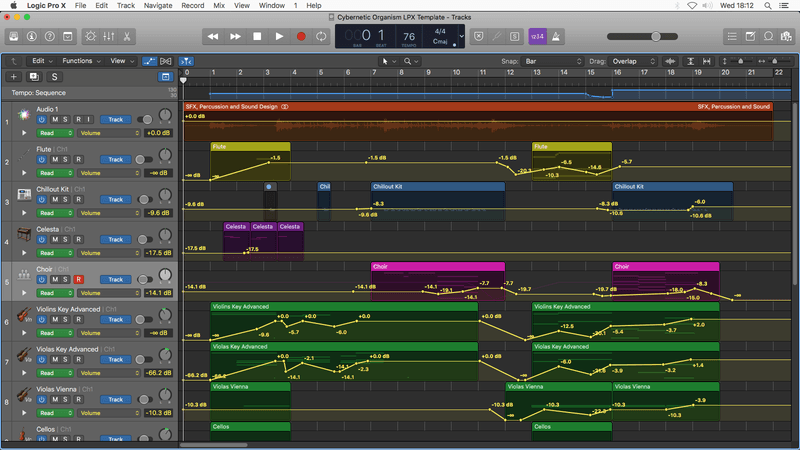Stop playback with Stop button
The width and height of the screenshot is (800, 450).
coord(257,36)
